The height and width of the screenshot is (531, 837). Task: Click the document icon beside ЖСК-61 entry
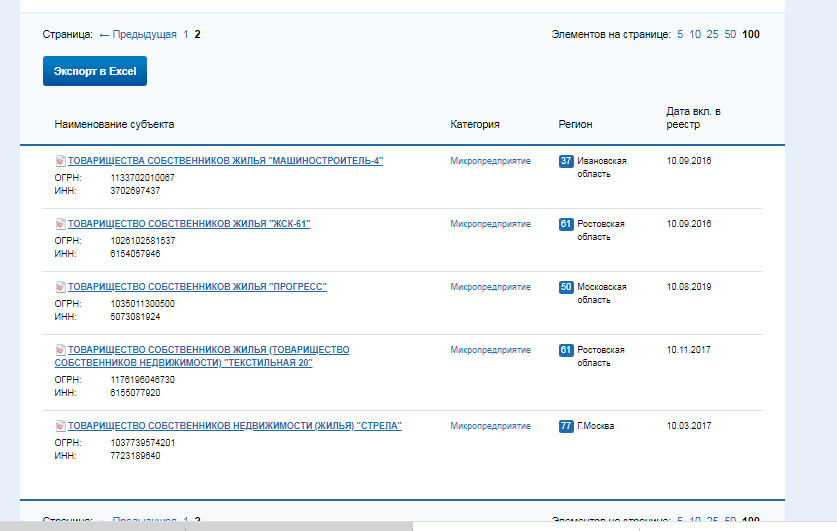60,224
